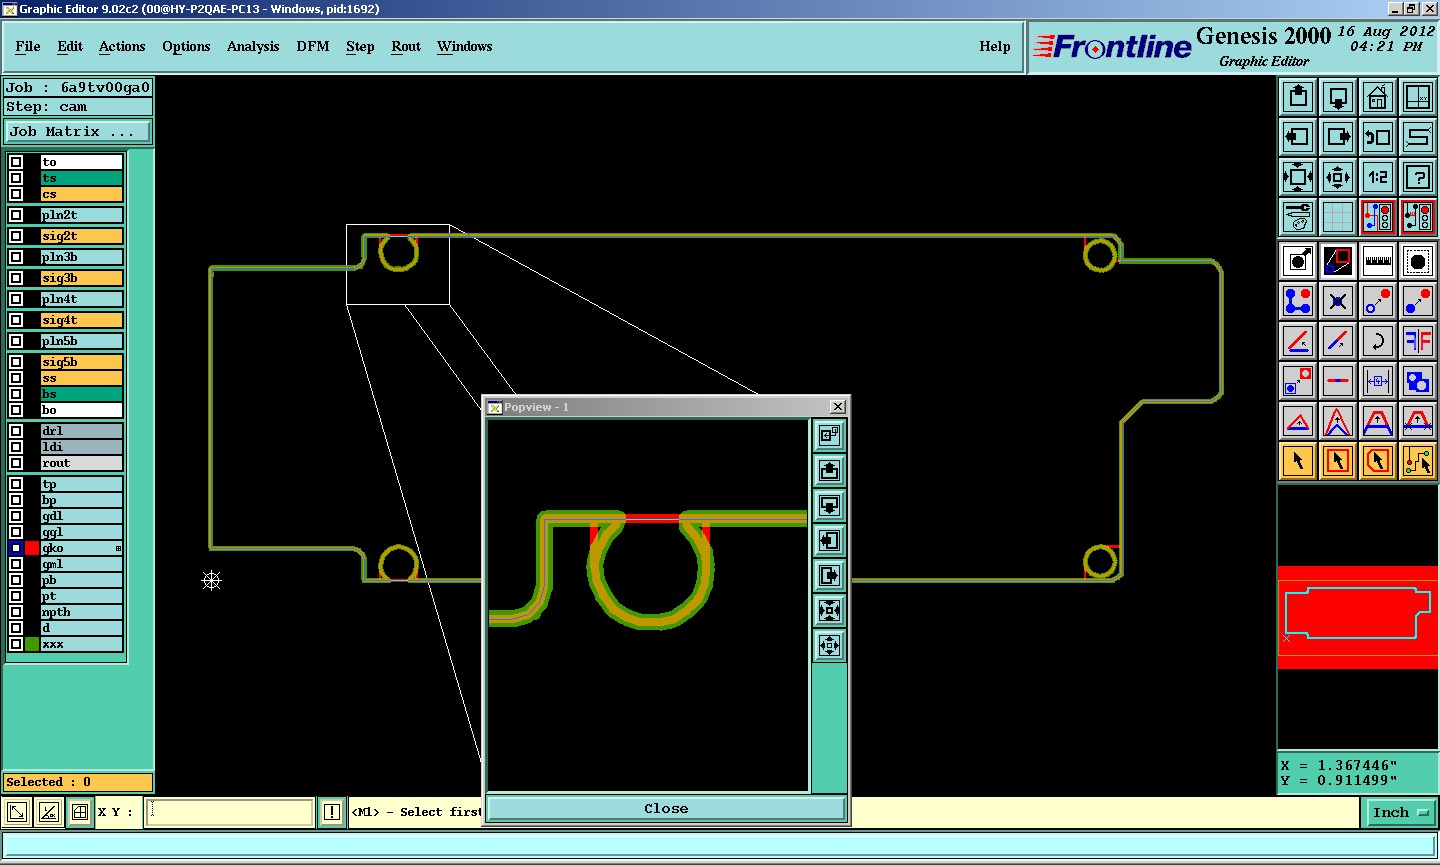Open the Analysis menu
The height and width of the screenshot is (865, 1440).
click(253, 47)
